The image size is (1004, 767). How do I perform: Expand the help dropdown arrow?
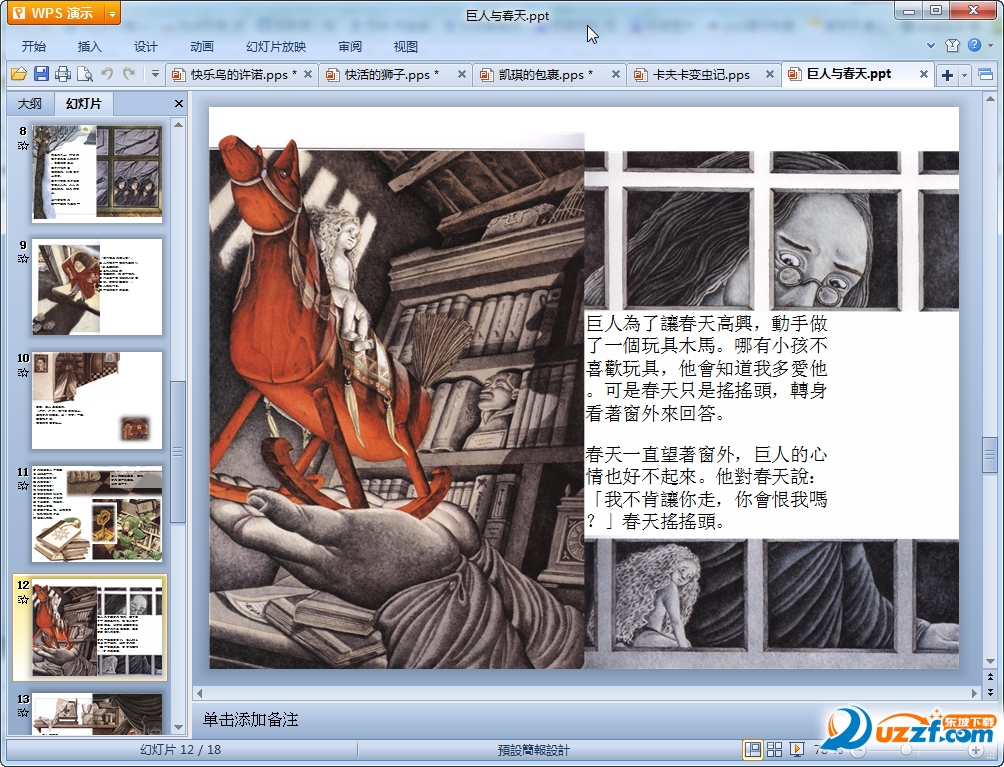(991, 45)
